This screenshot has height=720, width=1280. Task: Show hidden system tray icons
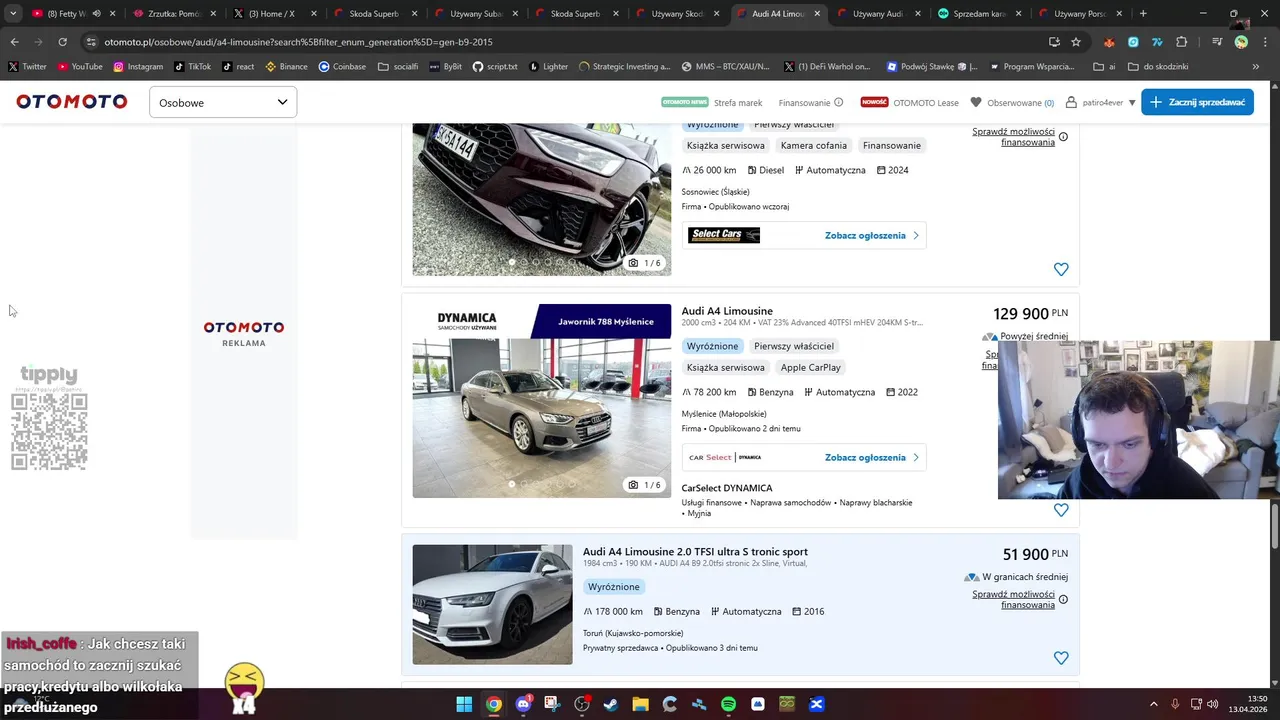[x=1154, y=704]
